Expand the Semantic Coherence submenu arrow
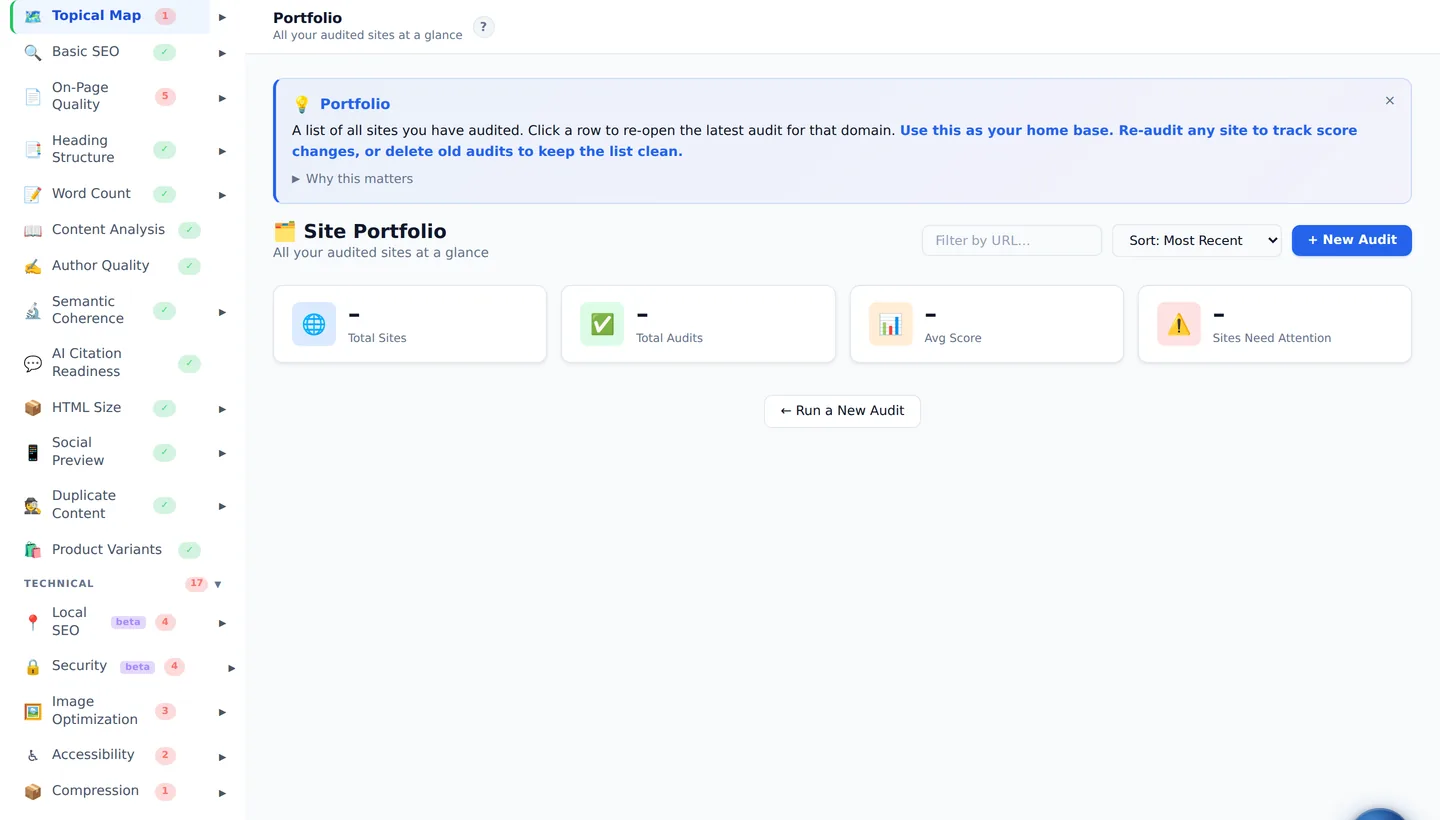Screen dimensions: 1440x820 pyautogui.click(x=222, y=311)
